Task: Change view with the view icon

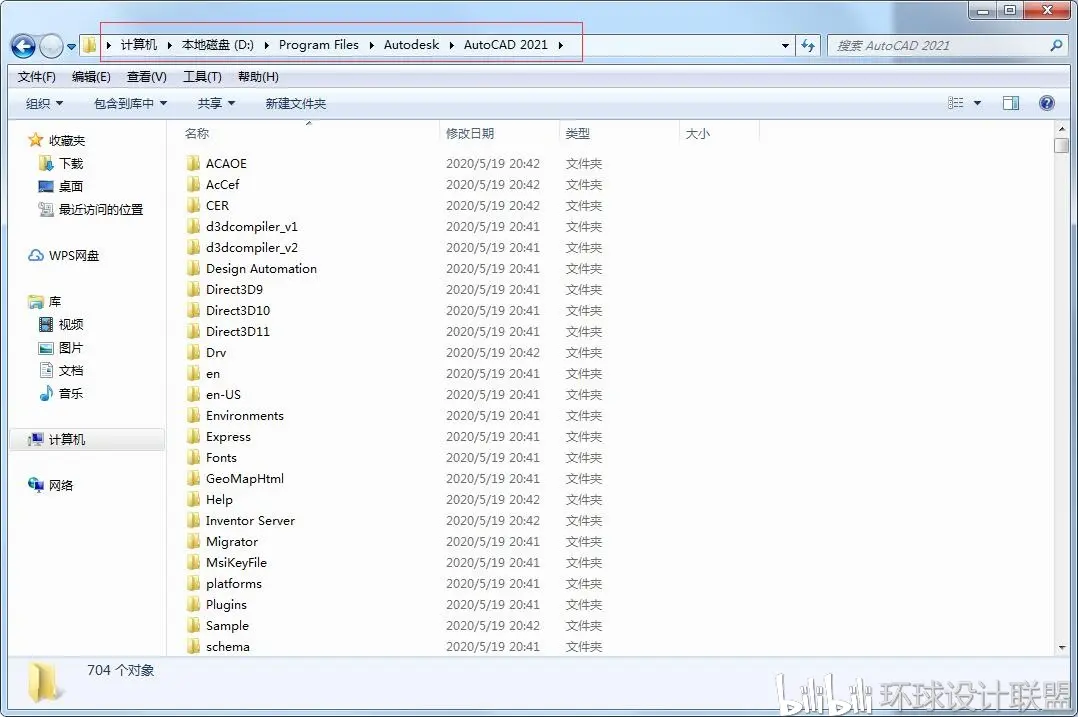Action: click(956, 103)
